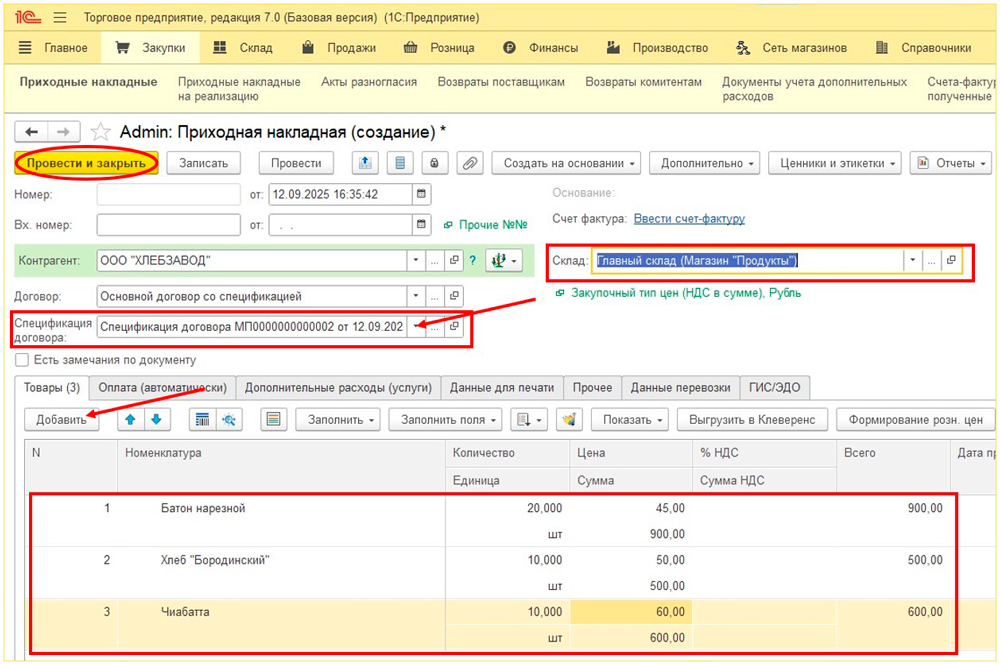Expand the Контрагент dropdown arrow
1000x665 pixels.
click(x=416, y=261)
